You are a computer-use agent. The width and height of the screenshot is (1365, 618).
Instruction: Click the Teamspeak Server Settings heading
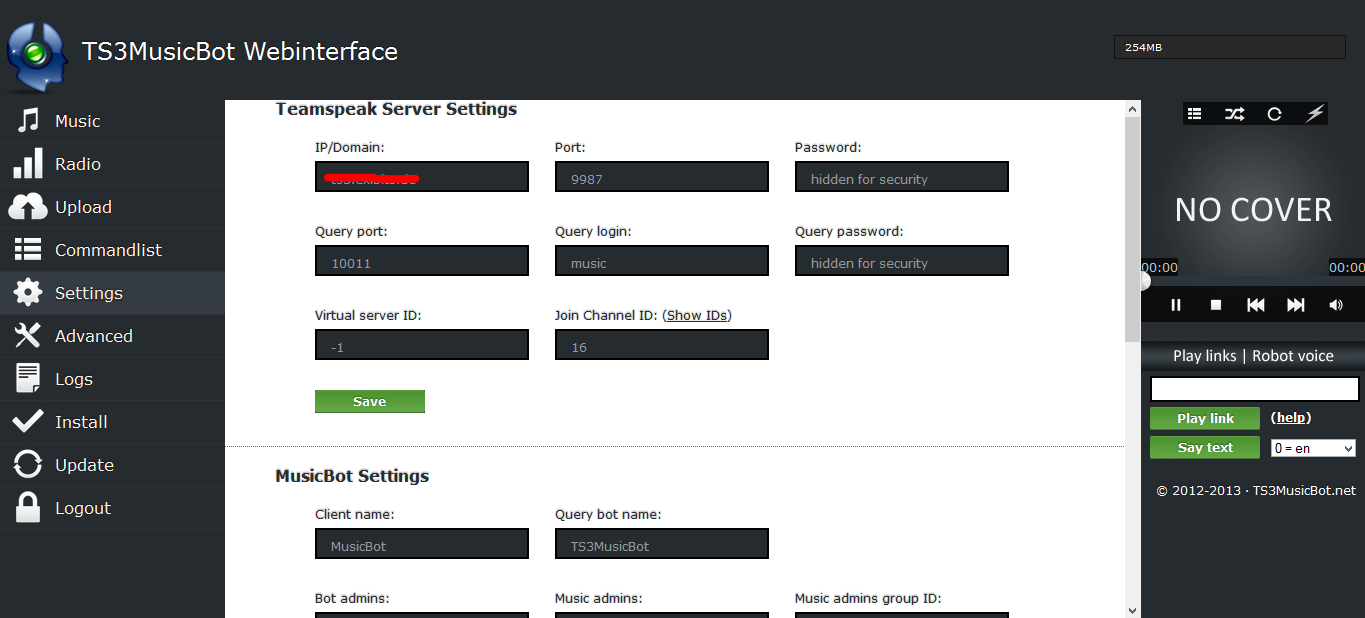(x=396, y=109)
